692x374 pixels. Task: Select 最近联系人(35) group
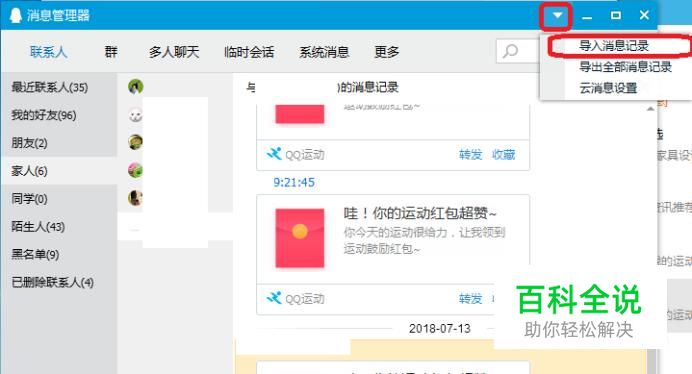coord(59,87)
